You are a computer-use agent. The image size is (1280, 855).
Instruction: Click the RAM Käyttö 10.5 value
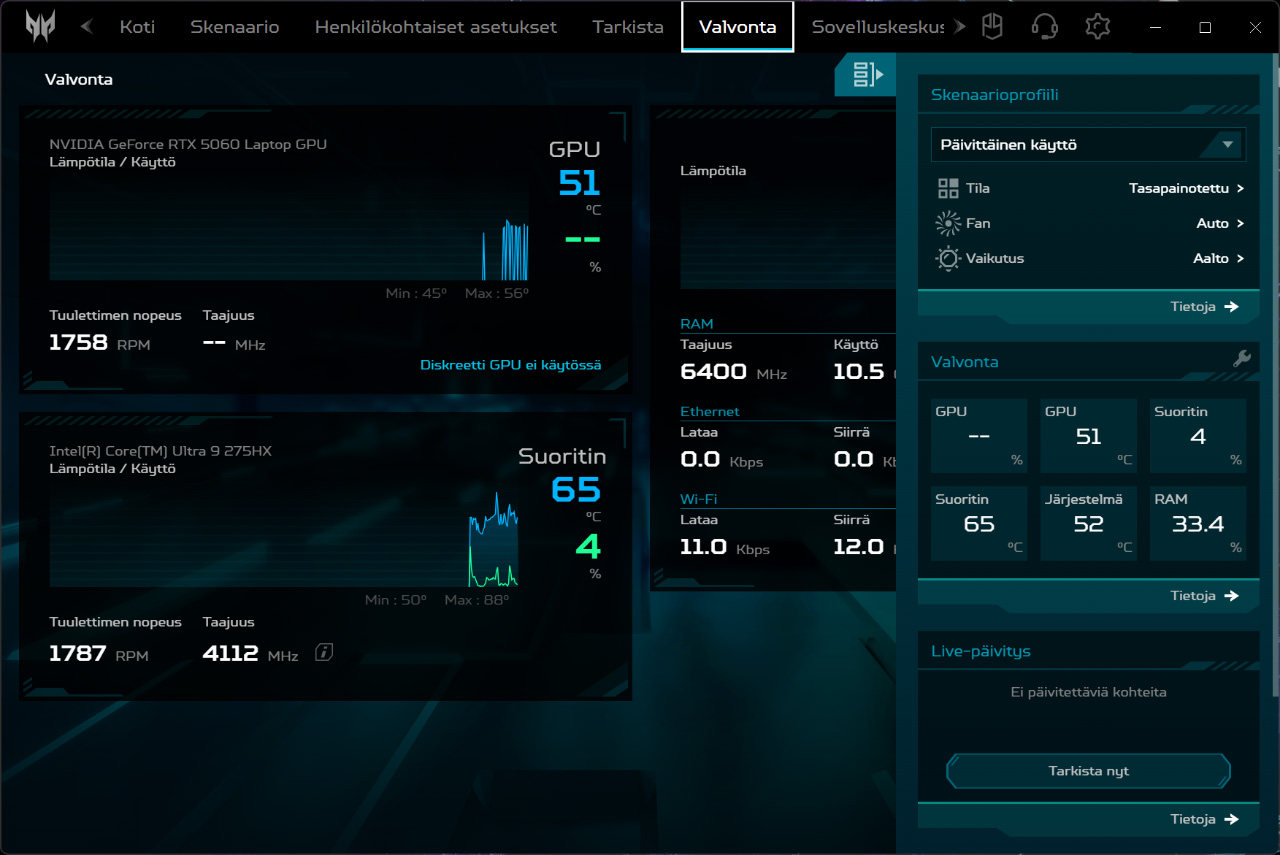point(859,372)
